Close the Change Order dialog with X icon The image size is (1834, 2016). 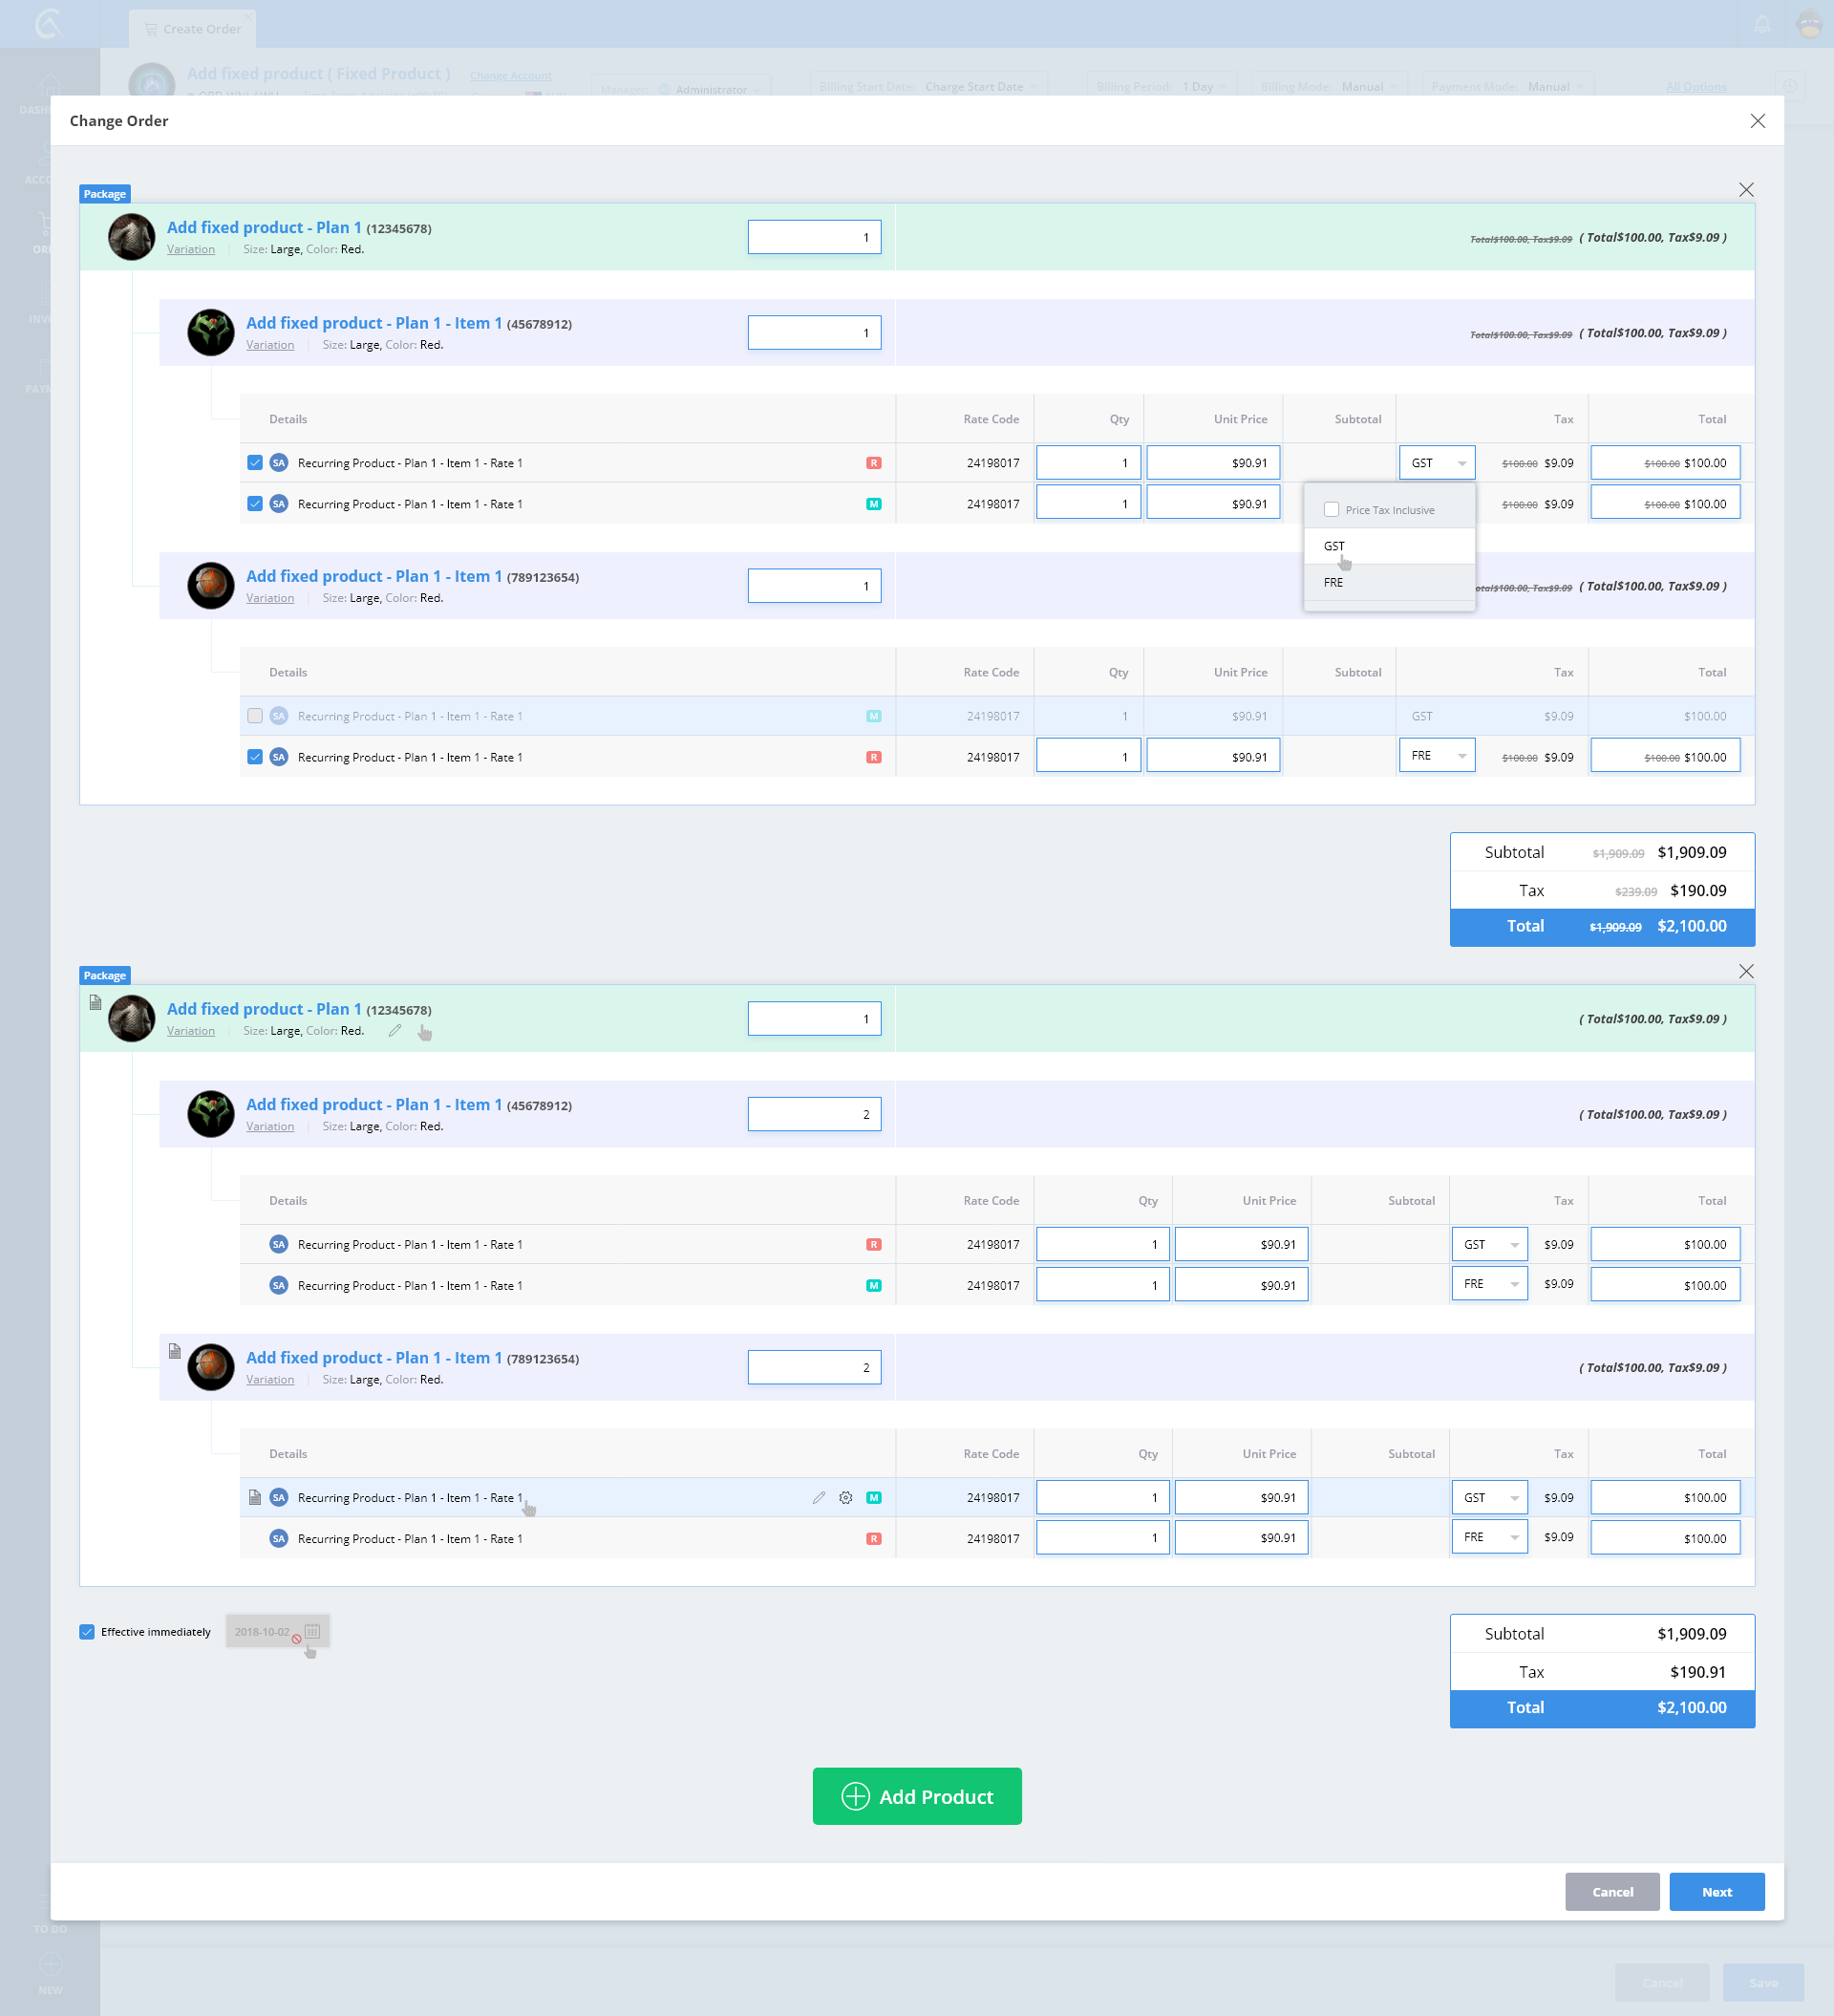tap(1757, 121)
